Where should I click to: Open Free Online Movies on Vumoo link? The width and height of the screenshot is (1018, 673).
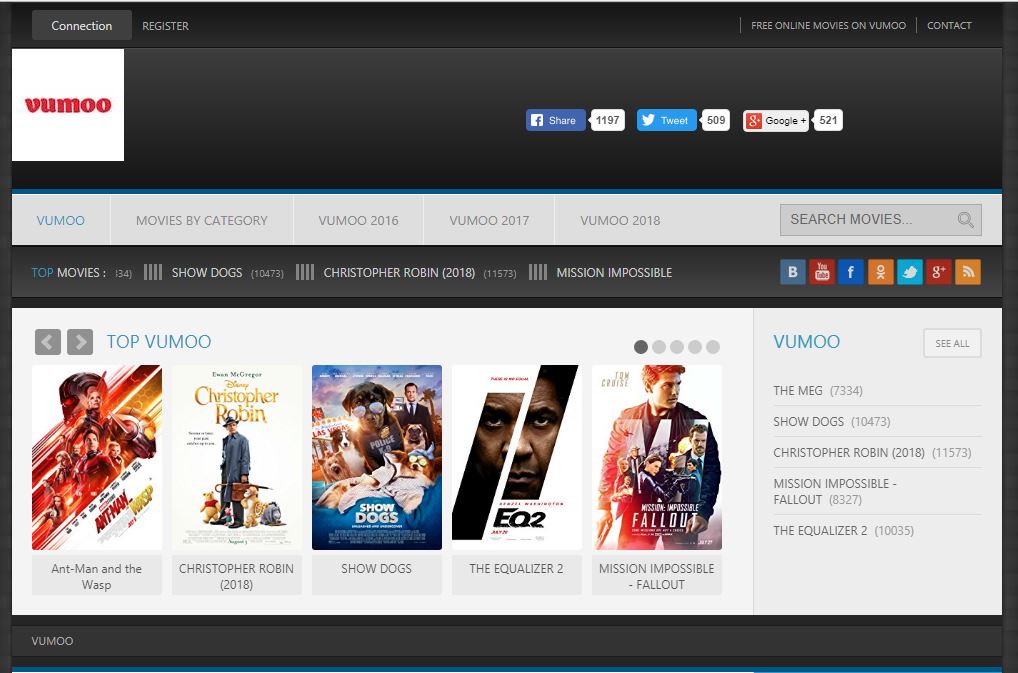pyautogui.click(x=828, y=25)
